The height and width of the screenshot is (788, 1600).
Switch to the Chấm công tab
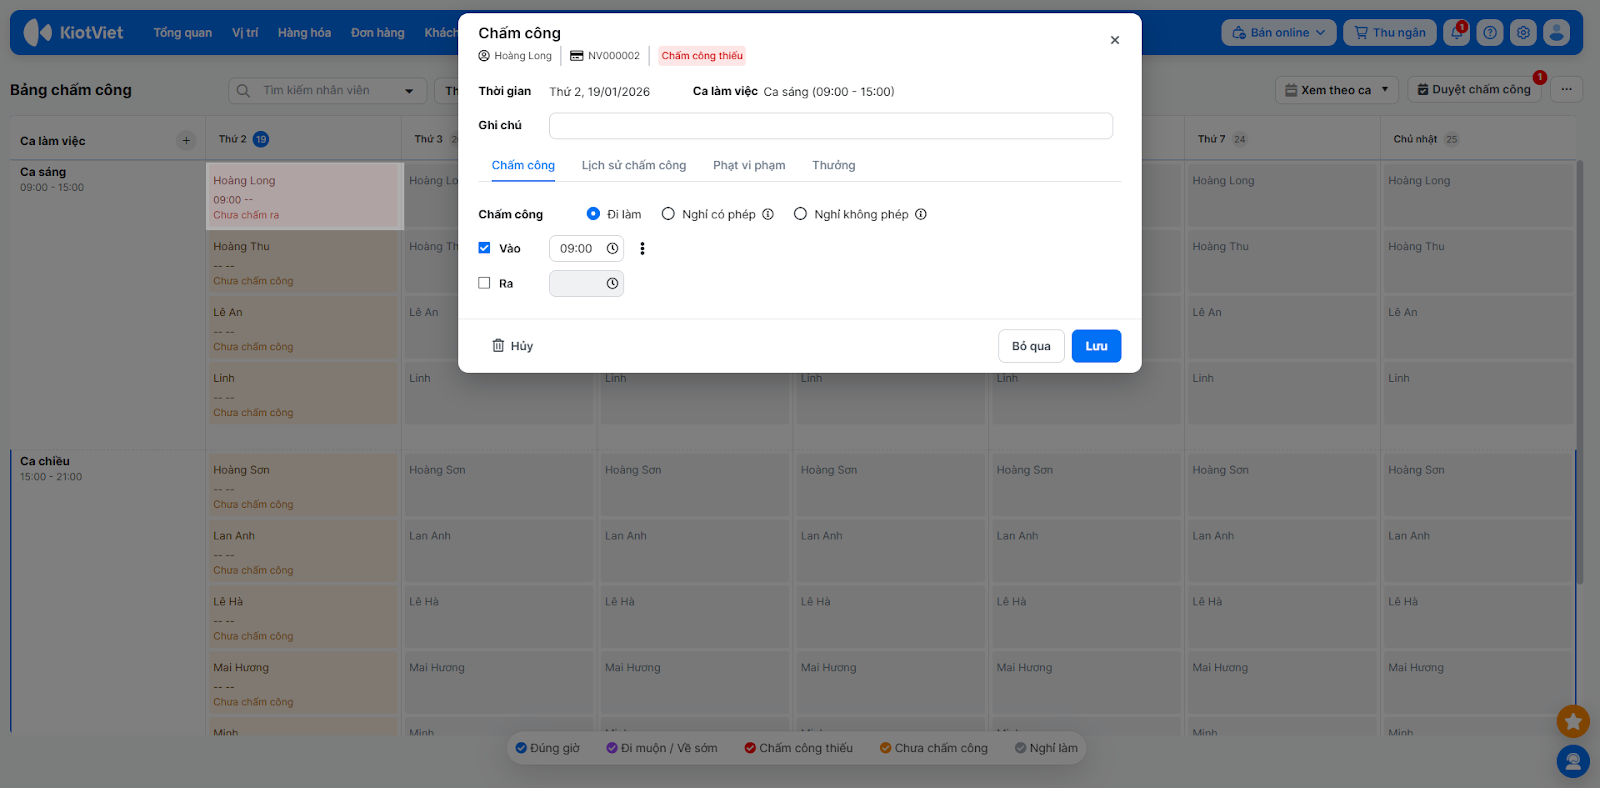(523, 166)
